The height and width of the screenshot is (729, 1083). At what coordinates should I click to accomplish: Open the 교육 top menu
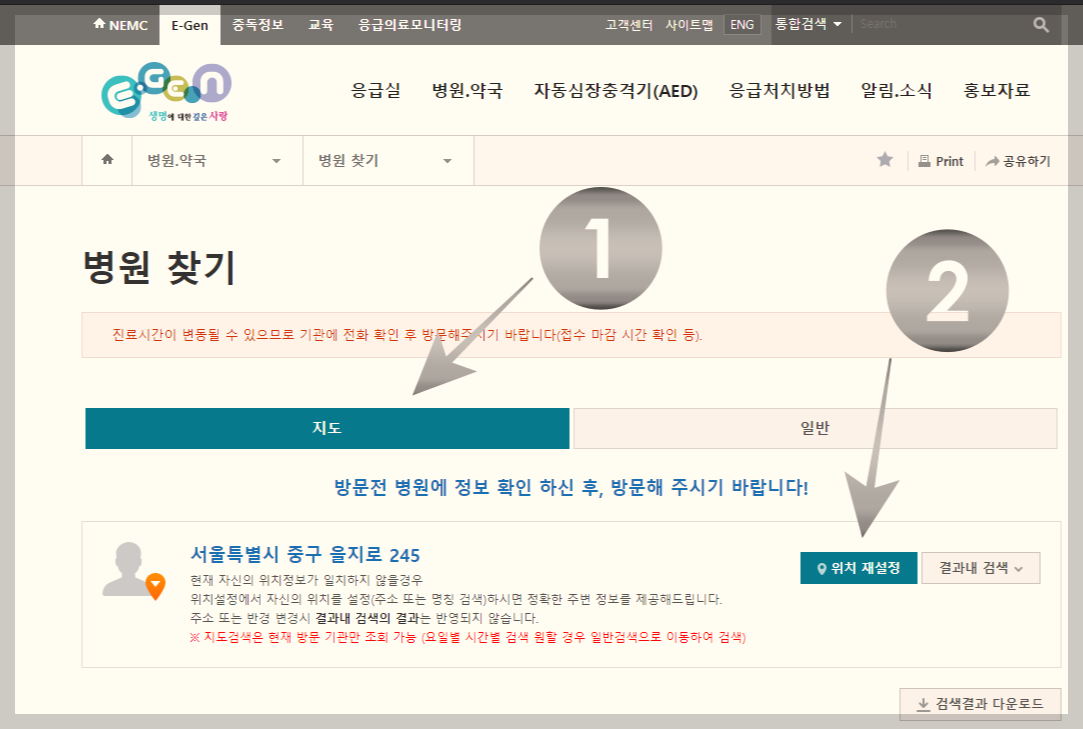click(320, 25)
